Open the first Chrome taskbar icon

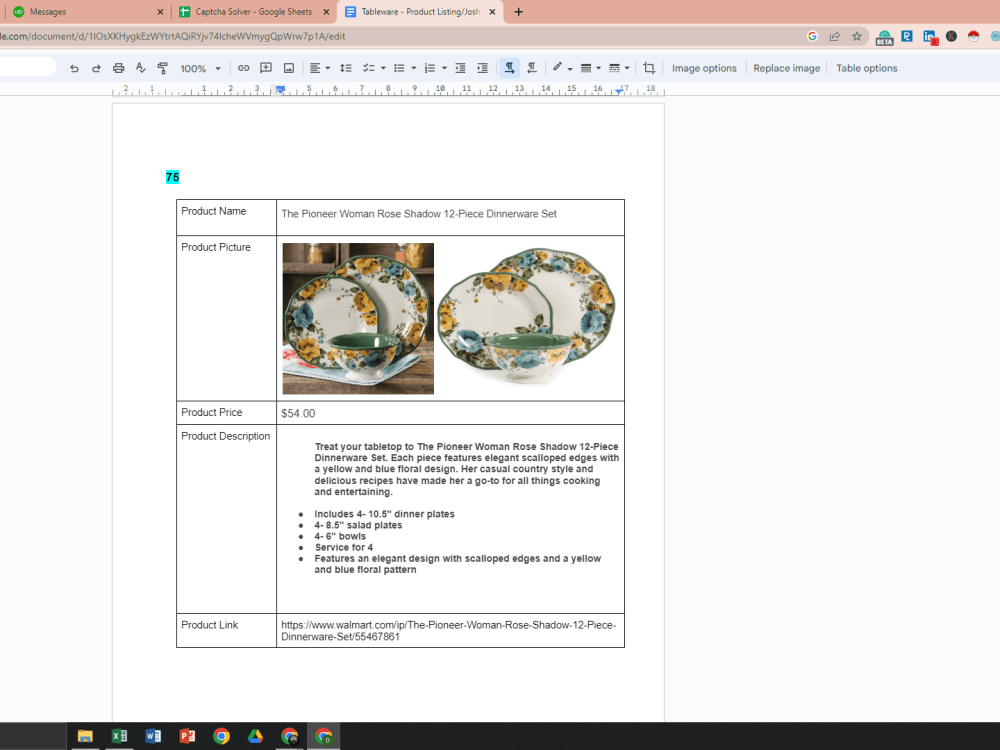coord(221,736)
